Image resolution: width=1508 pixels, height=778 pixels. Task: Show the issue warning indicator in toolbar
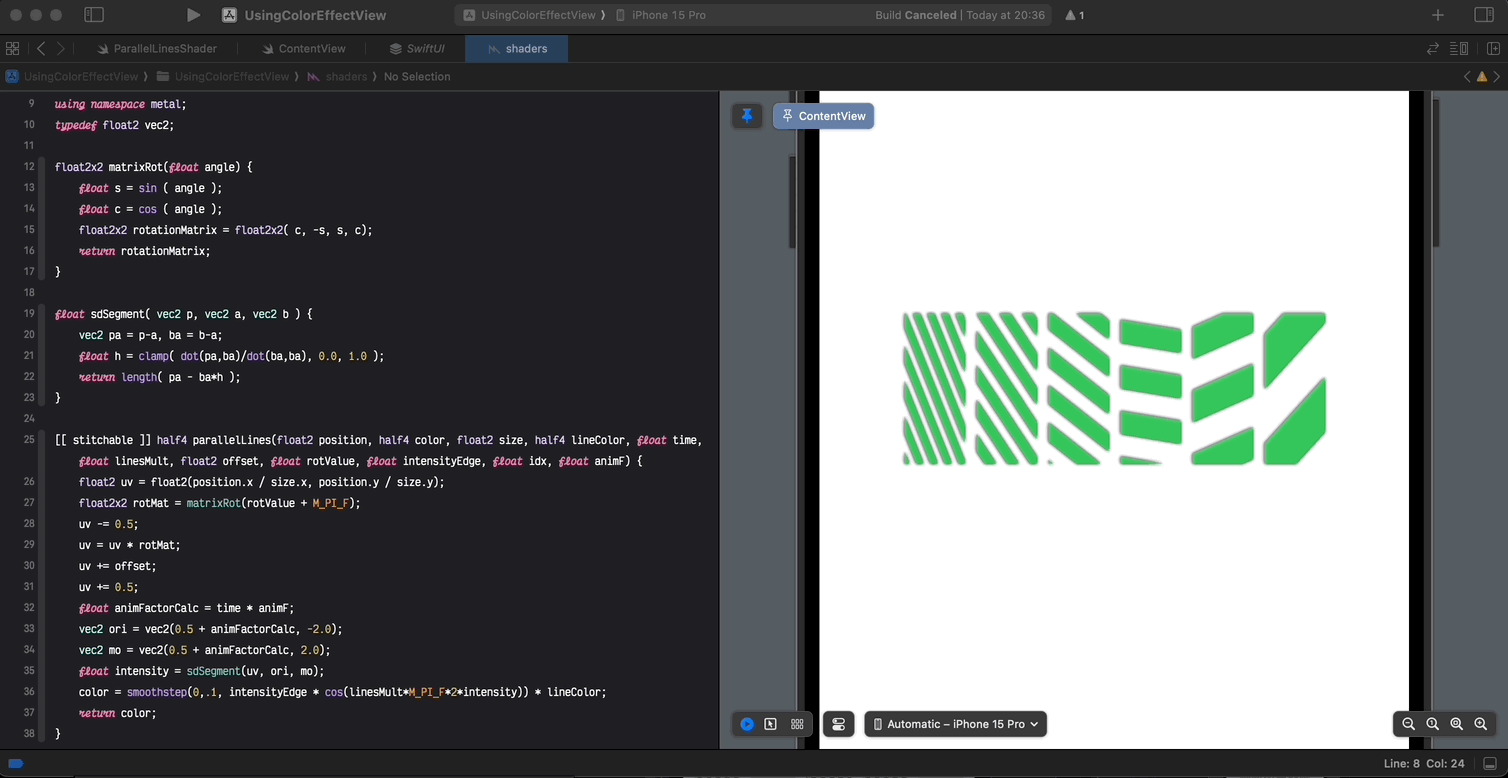[1075, 15]
